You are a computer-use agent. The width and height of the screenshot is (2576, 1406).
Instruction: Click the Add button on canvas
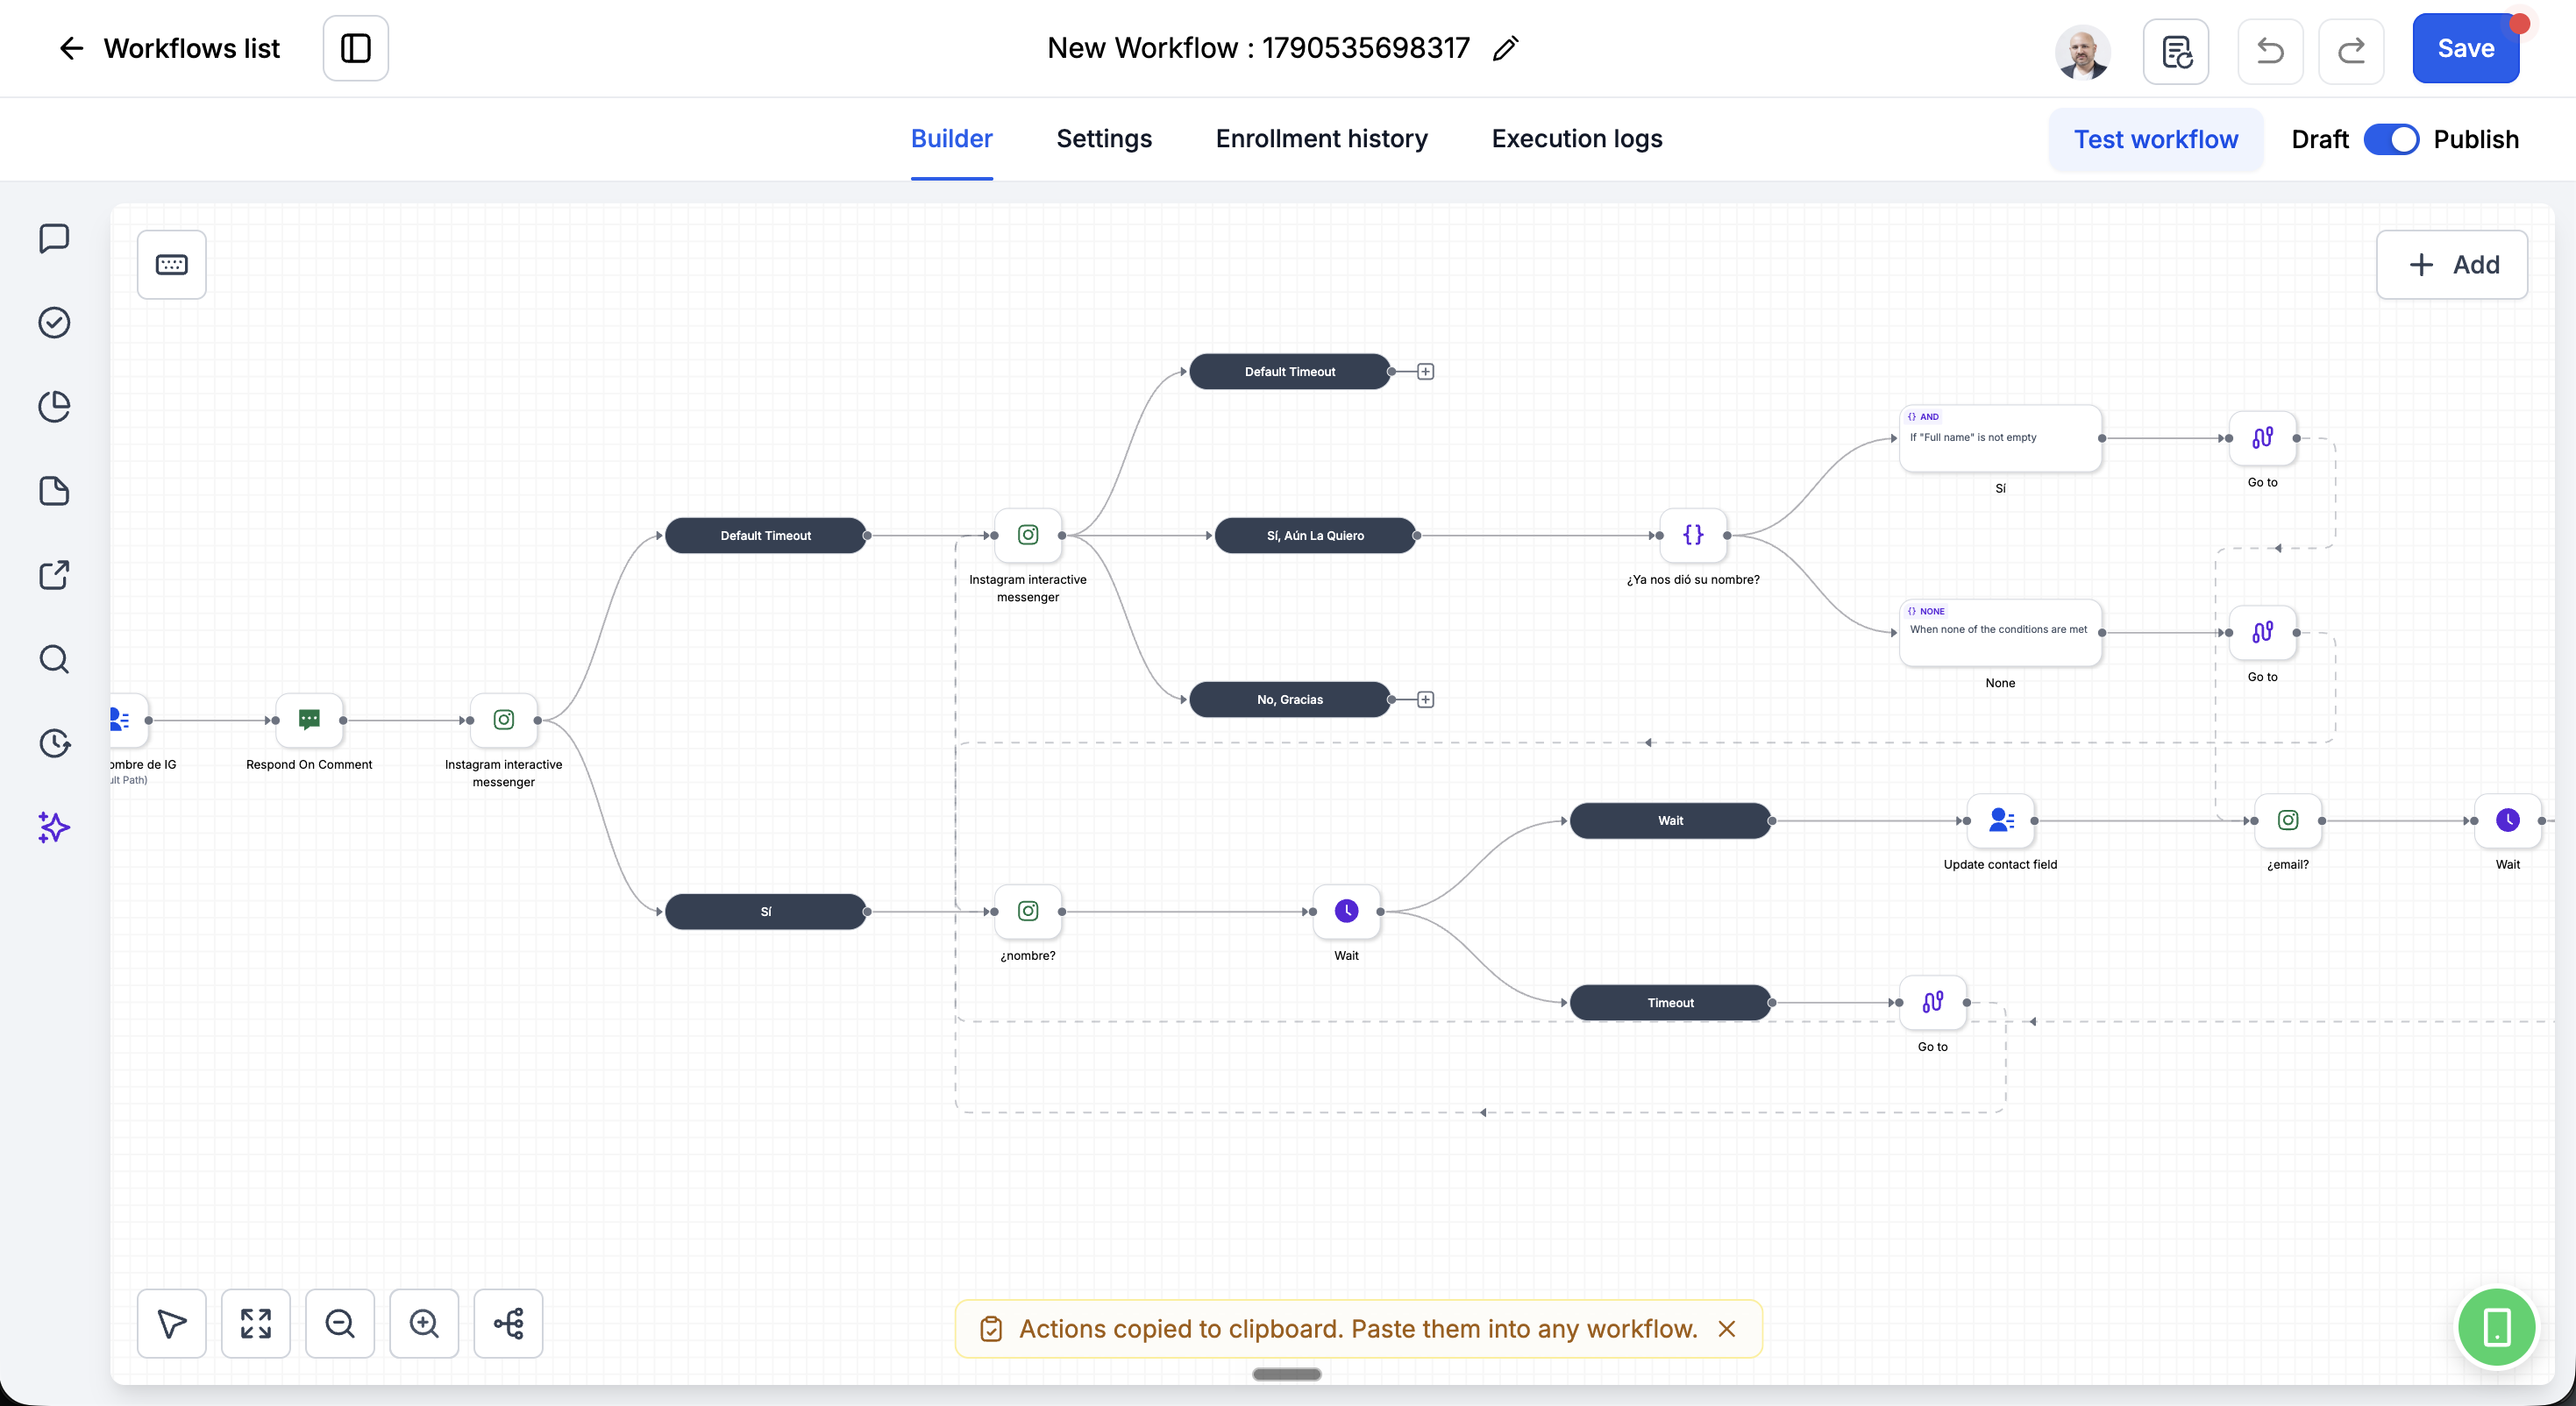(x=2451, y=265)
